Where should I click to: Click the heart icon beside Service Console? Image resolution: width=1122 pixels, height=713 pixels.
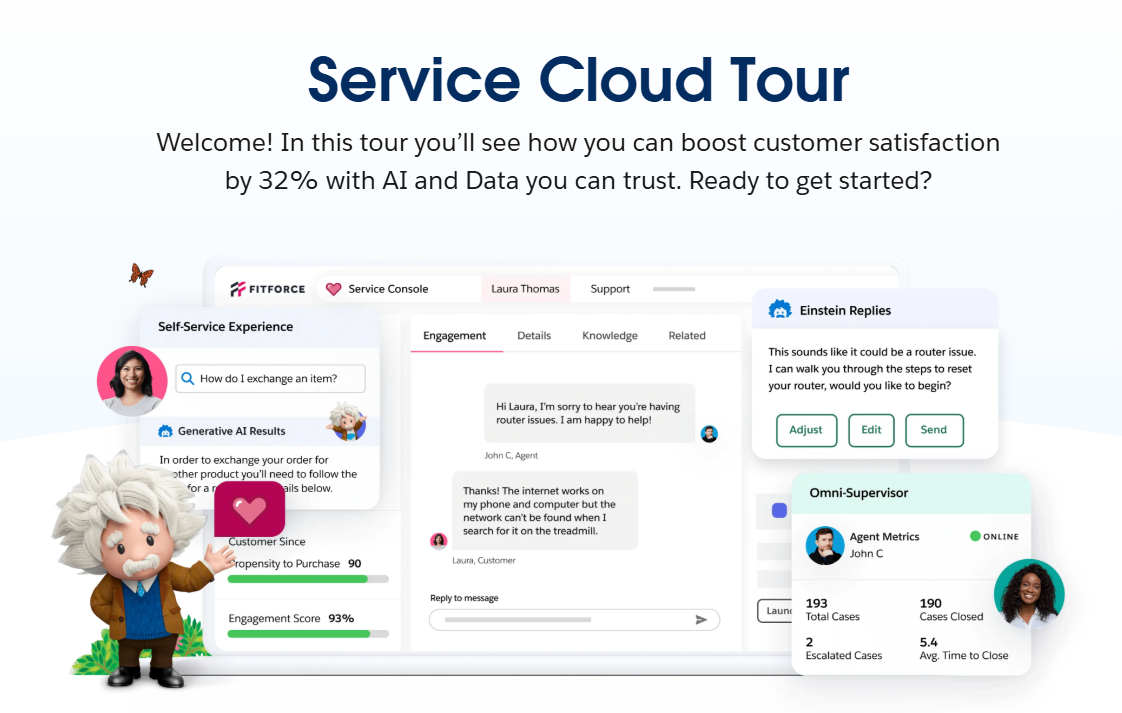pos(334,289)
